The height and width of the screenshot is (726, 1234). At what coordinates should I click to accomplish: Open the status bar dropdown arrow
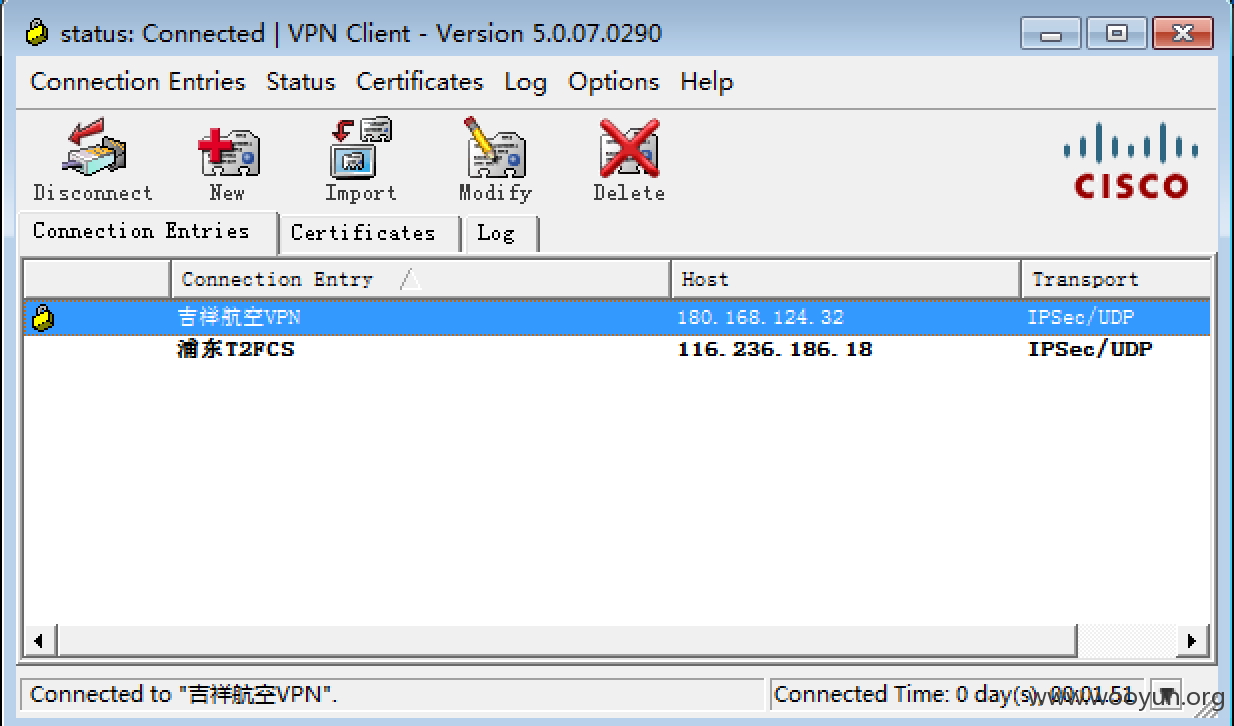tap(1166, 694)
